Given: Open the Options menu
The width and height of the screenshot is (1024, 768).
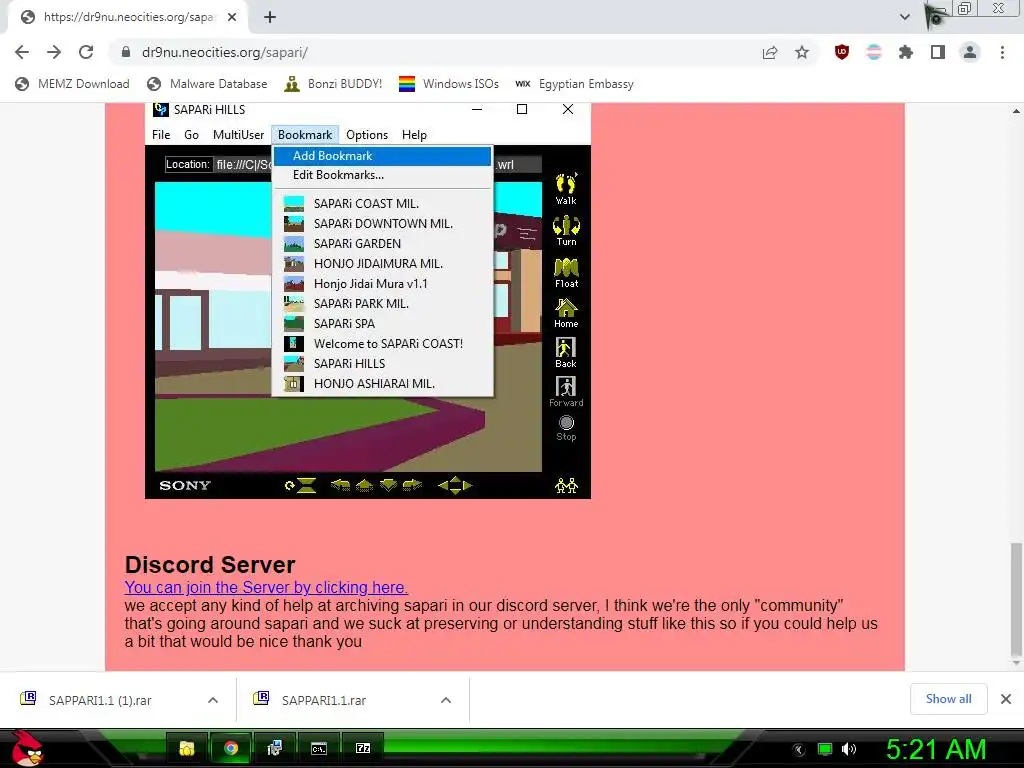Looking at the screenshot, I should click(367, 135).
